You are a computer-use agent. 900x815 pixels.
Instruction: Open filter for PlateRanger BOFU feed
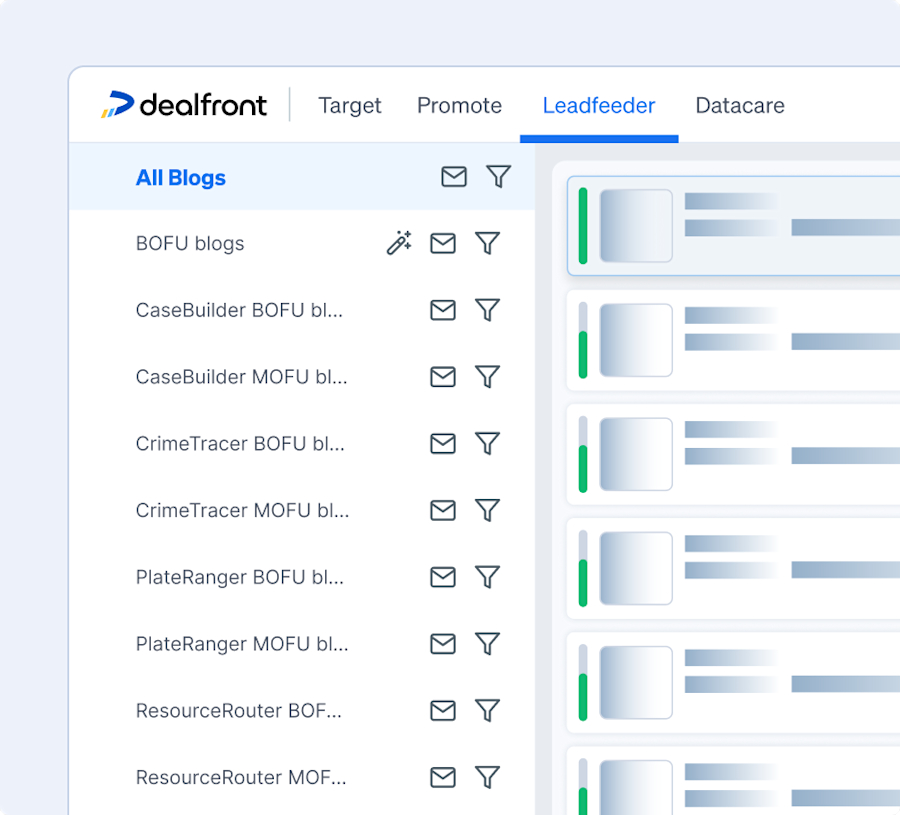487,577
